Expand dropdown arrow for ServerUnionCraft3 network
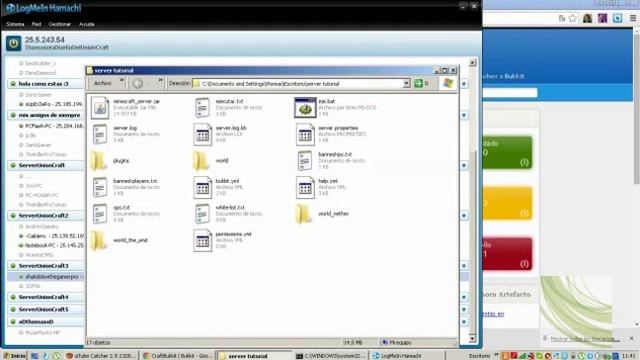 tap(464, 266)
